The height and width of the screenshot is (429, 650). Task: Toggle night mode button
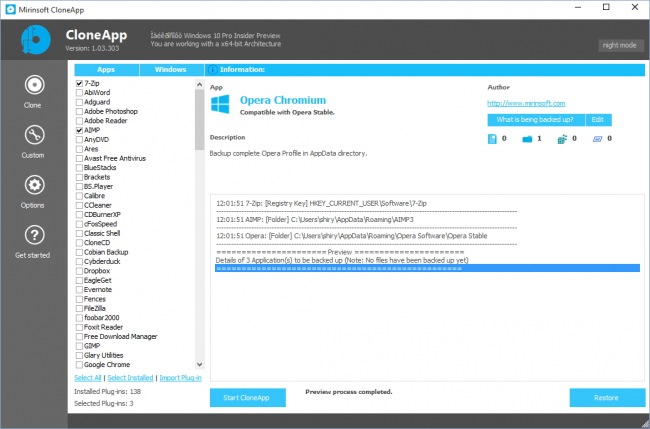(621, 45)
